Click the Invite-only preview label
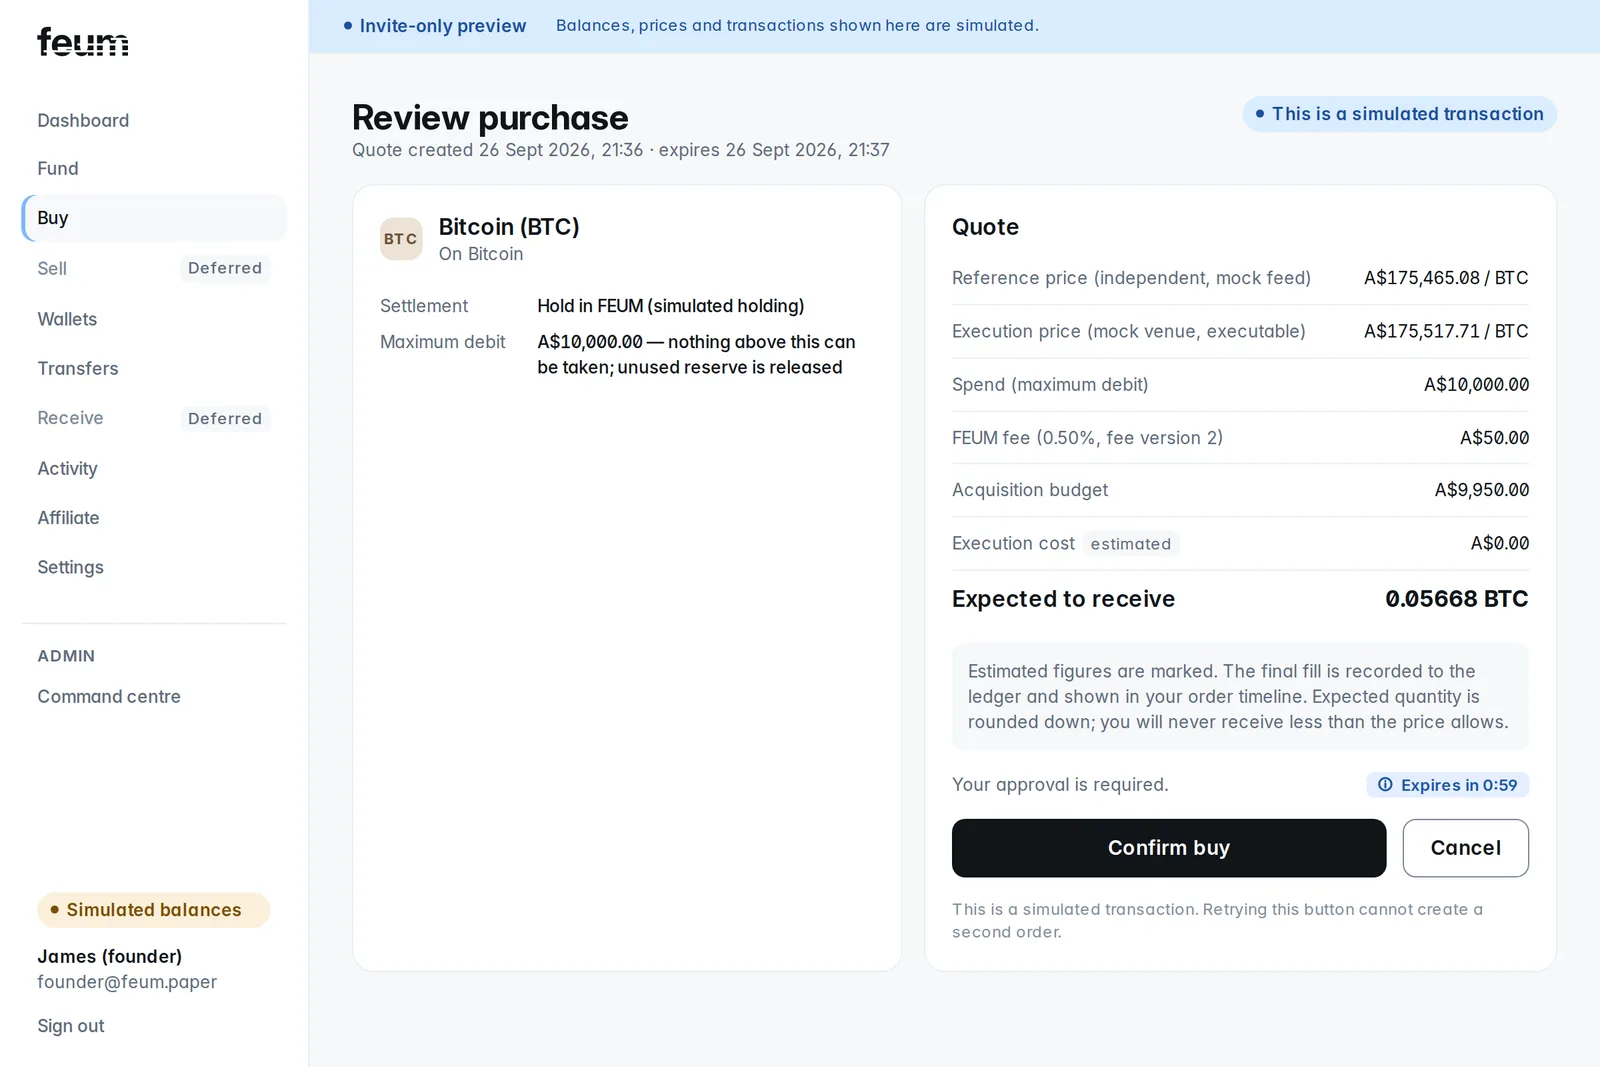The width and height of the screenshot is (1600, 1067). point(435,26)
